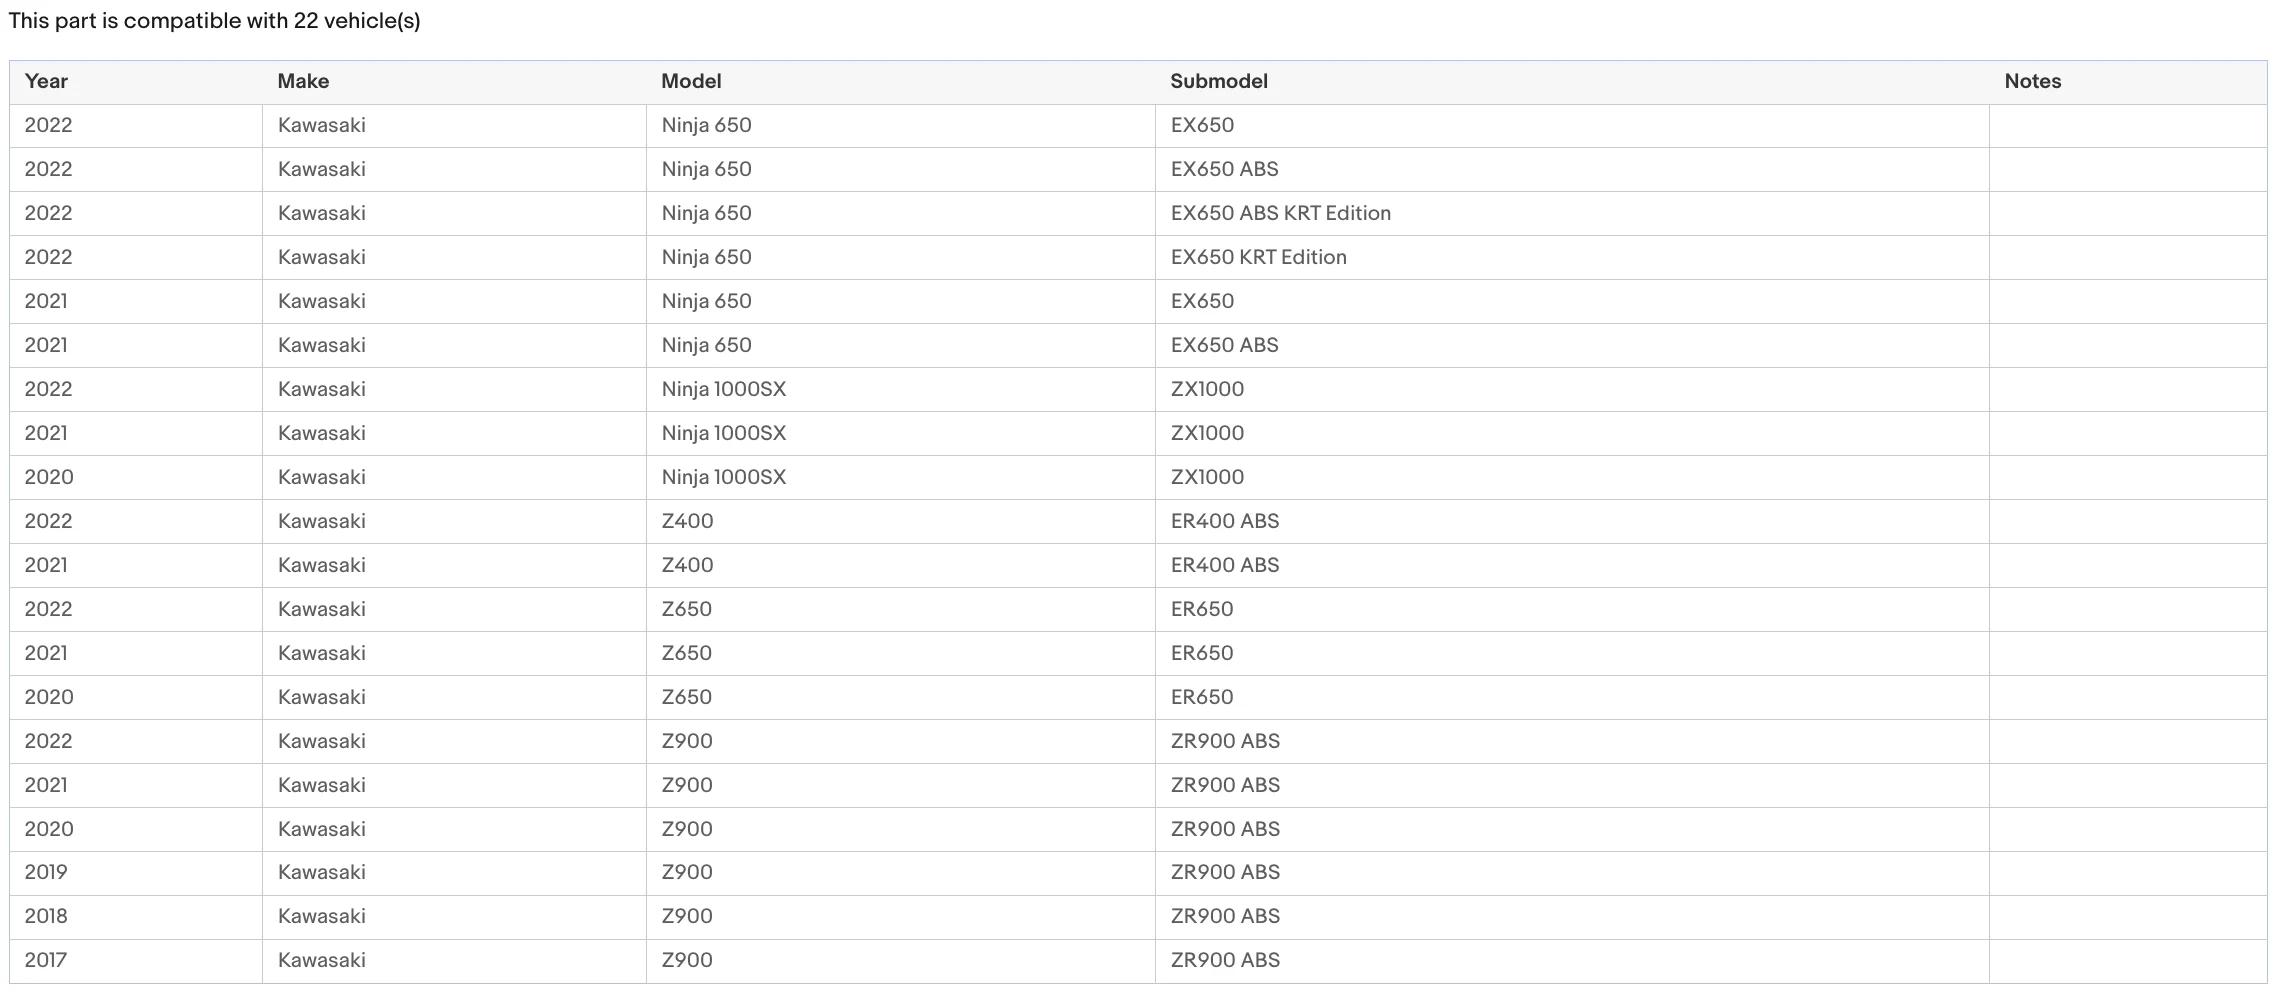
Task: Click ZX1000 in the 2021 Ninja 1000SX row
Action: [1207, 433]
